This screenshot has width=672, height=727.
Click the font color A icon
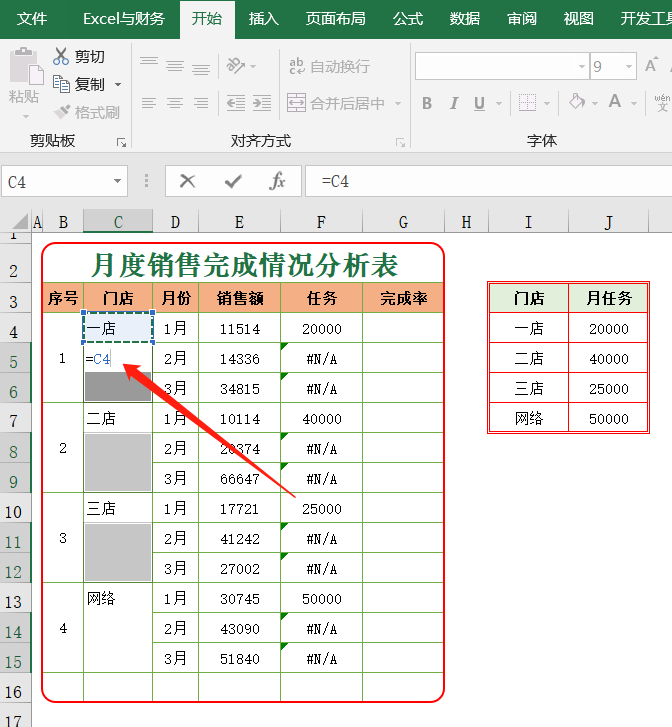615,102
